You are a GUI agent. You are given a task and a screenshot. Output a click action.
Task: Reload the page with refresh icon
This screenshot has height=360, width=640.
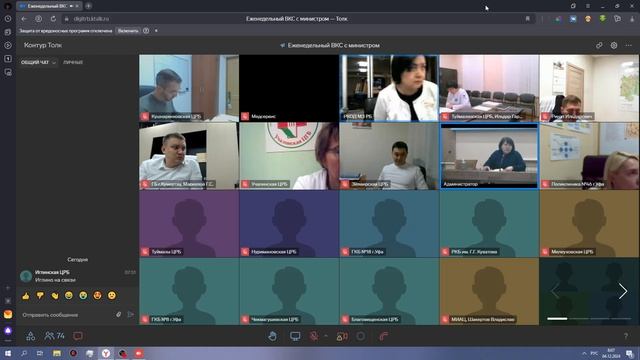(x=53, y=19)
